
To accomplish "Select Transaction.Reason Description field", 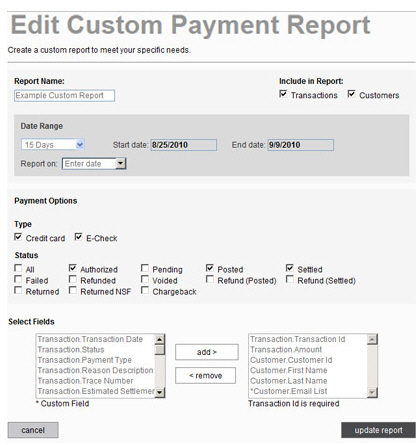I will (95, 370).
